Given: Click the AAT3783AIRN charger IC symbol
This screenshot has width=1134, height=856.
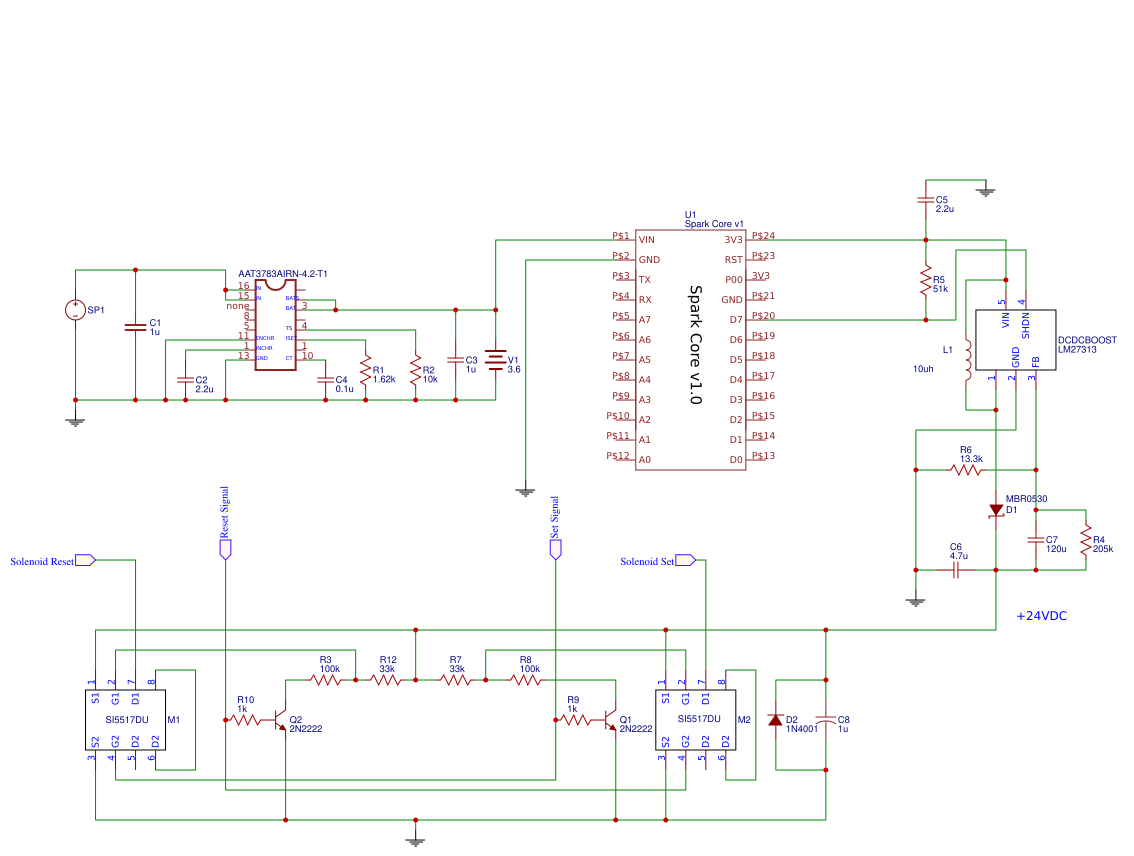Looking at the screenshot, I should [x=277, y=325].
